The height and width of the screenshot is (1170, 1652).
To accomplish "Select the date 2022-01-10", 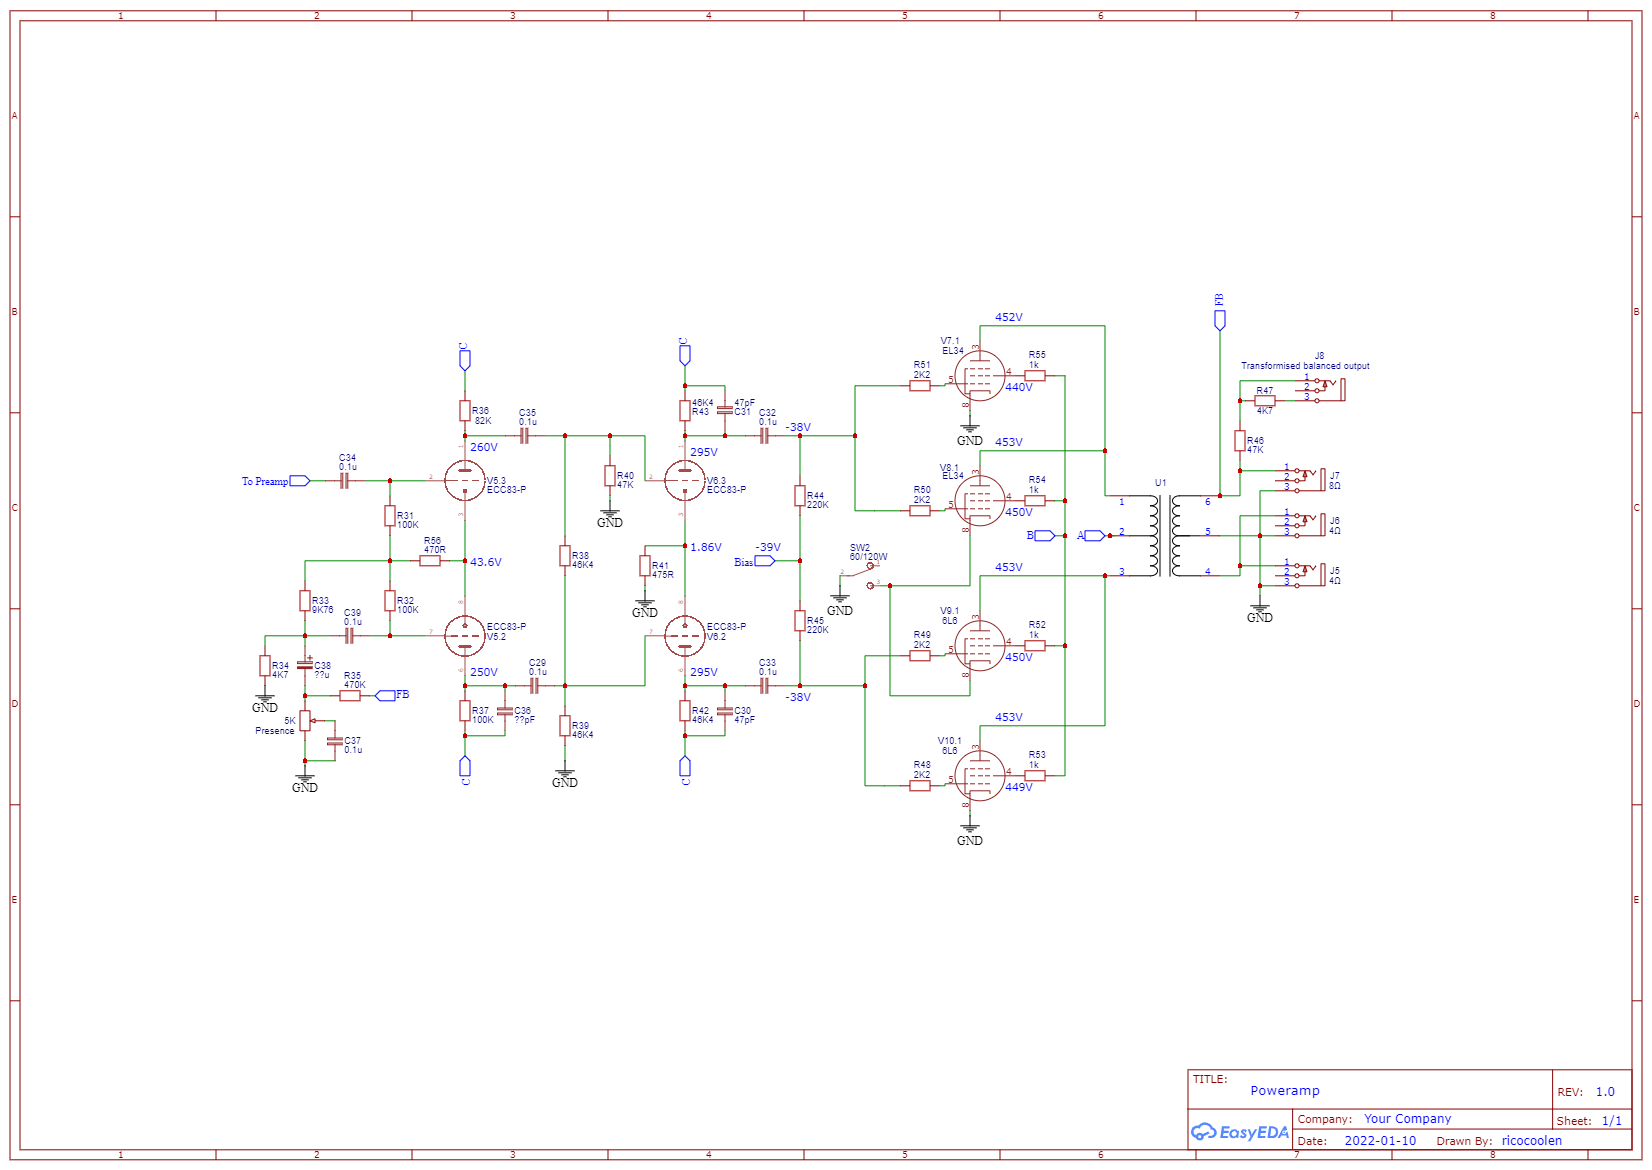I will click(x=1380, y=1141).
